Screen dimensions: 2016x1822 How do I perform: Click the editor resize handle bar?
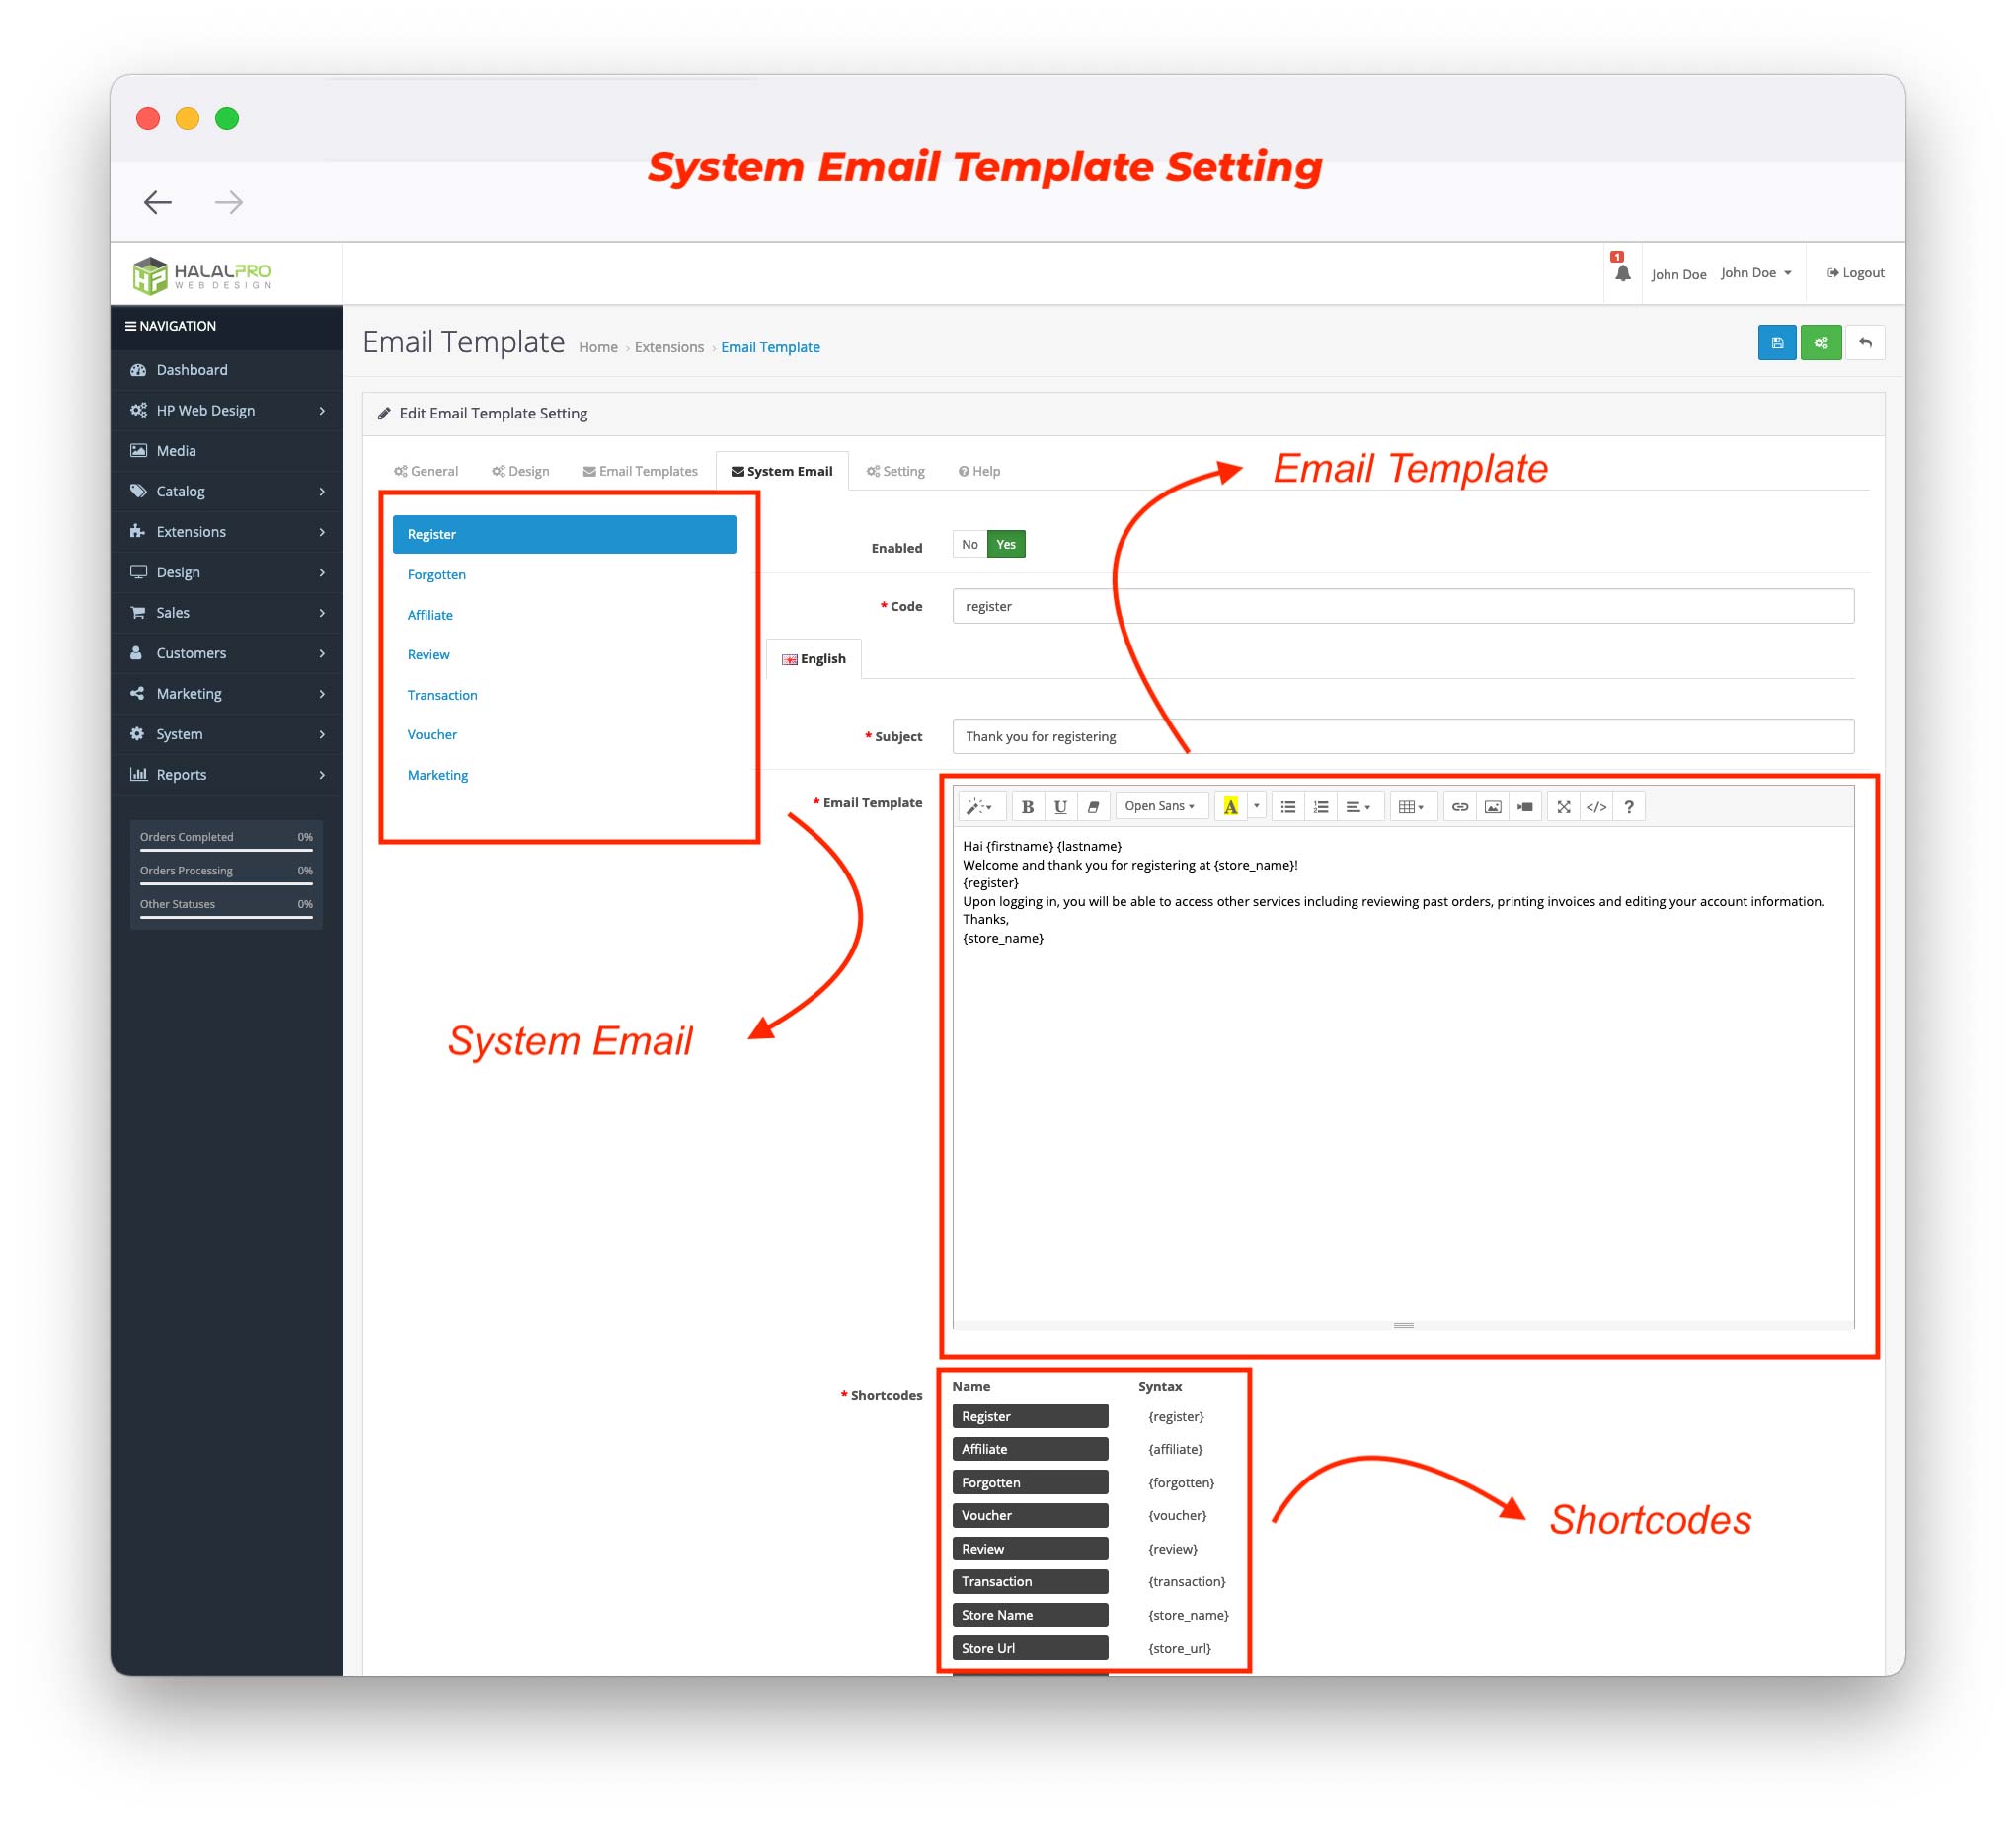coord(1403,1326)
